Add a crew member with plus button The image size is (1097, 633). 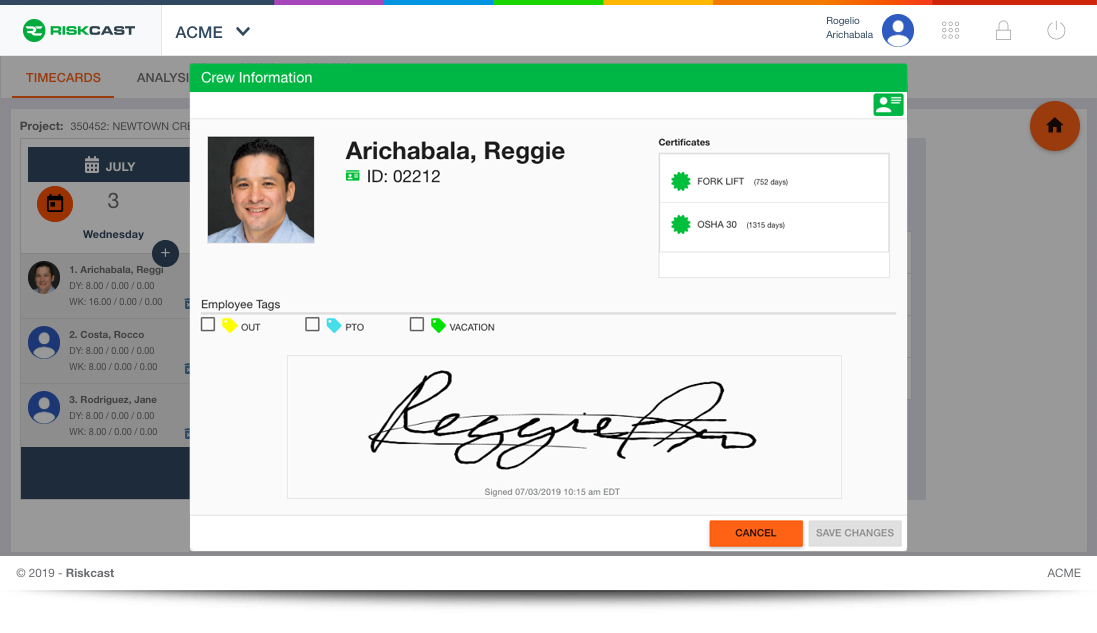click(165, 253)
